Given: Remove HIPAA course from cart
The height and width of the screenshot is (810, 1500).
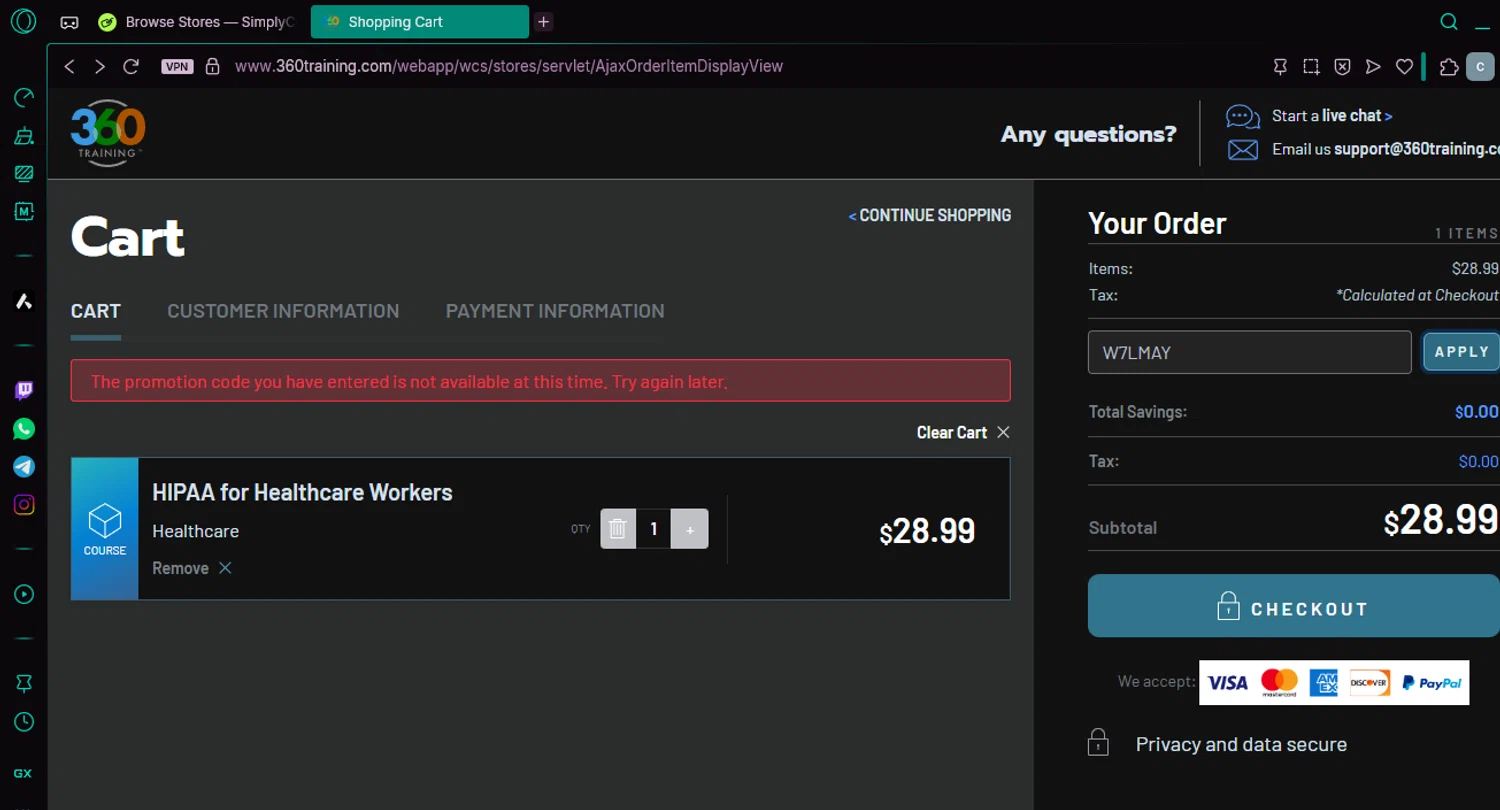Looking at the screenshot, I should pyautogui.click(x=192, y=568).
